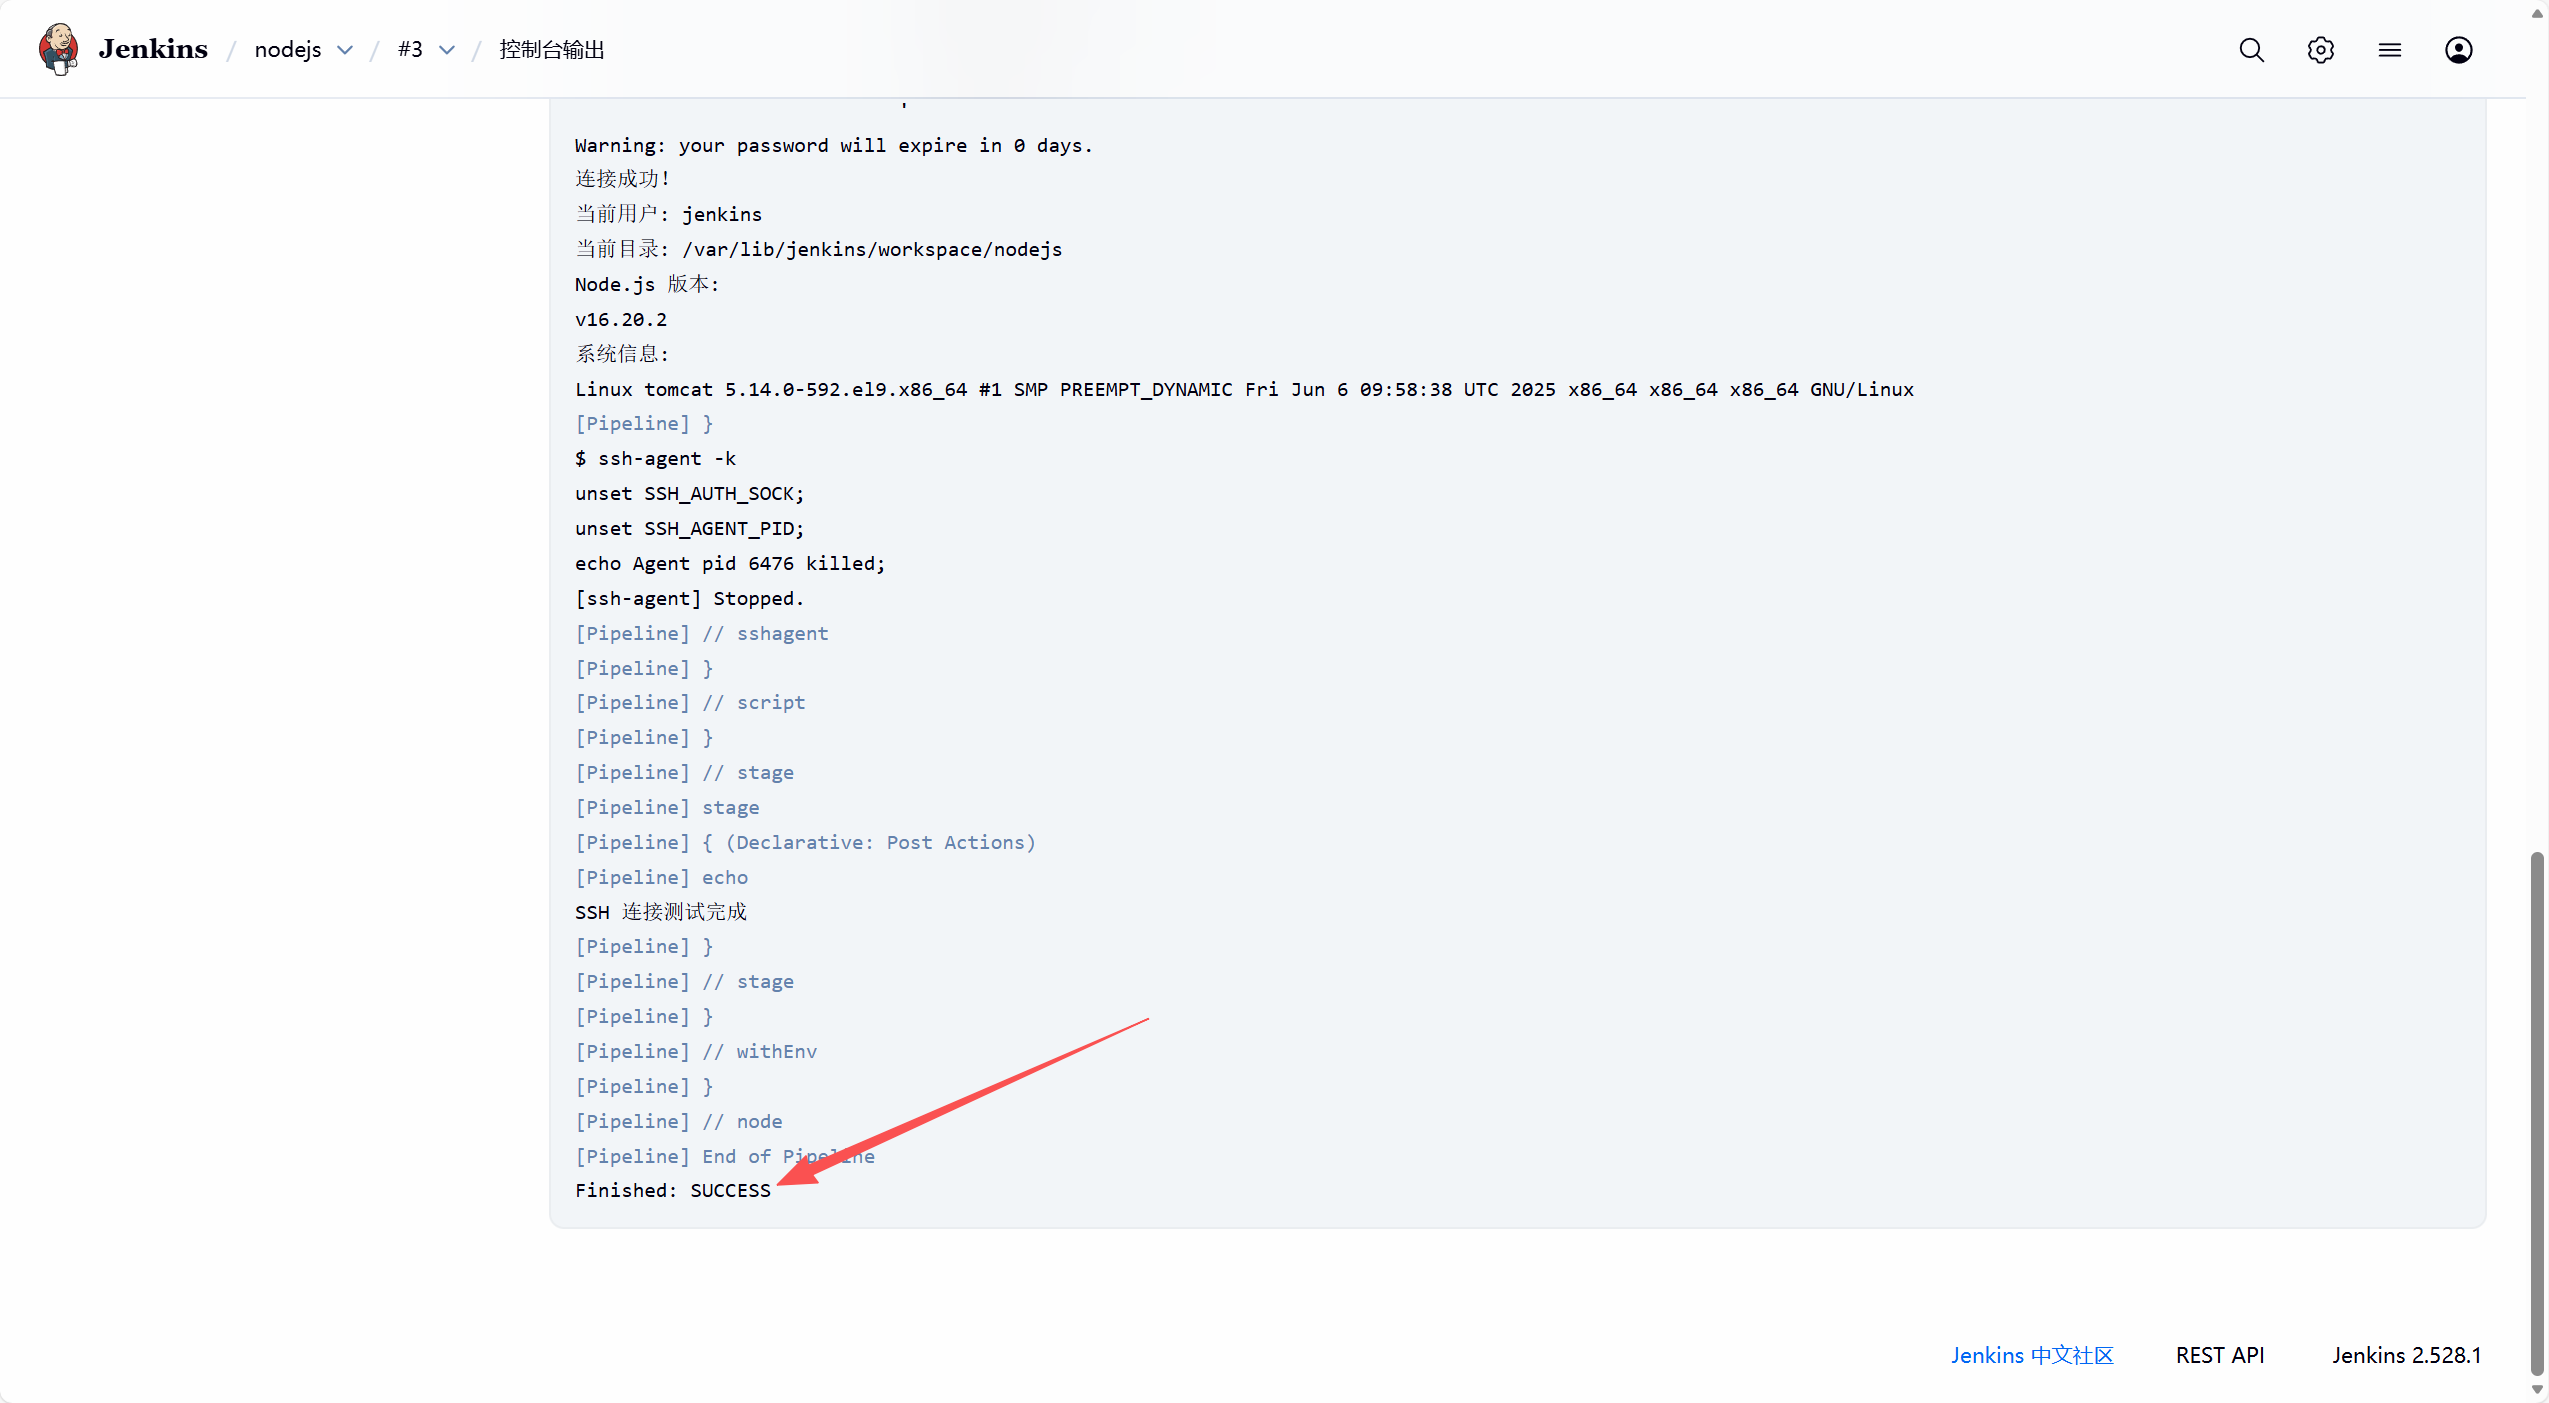Click the '[Pipeline] End of Pipeline' line

724,1156
